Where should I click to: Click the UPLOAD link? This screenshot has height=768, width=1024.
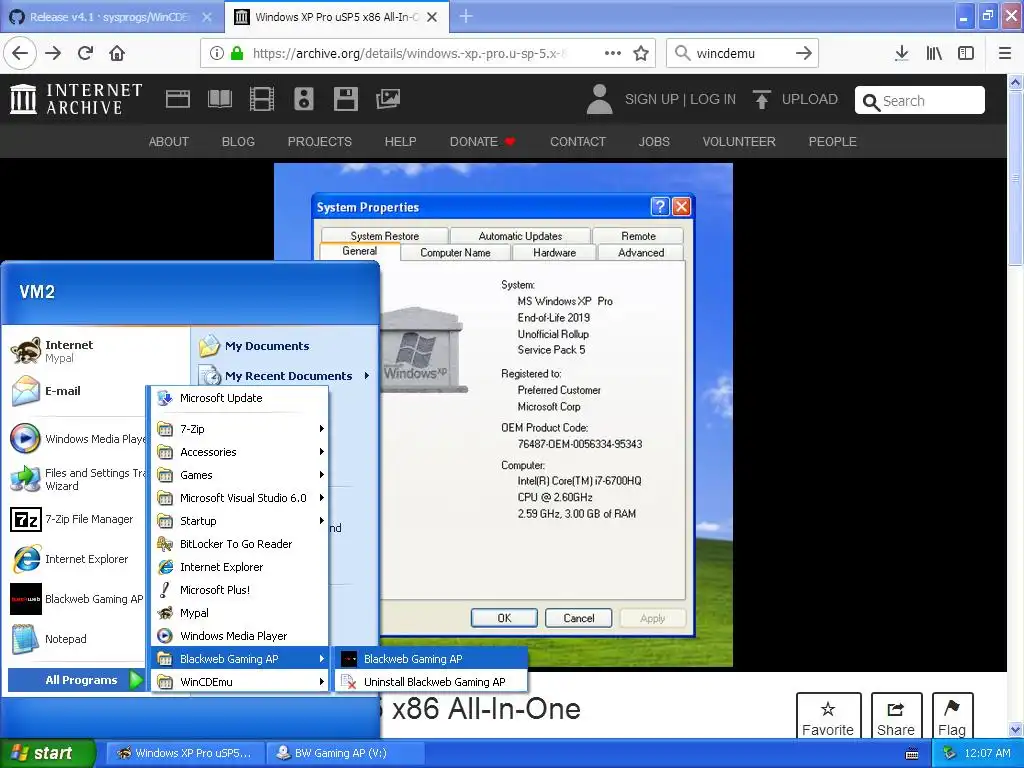click(x=795, y=99)
